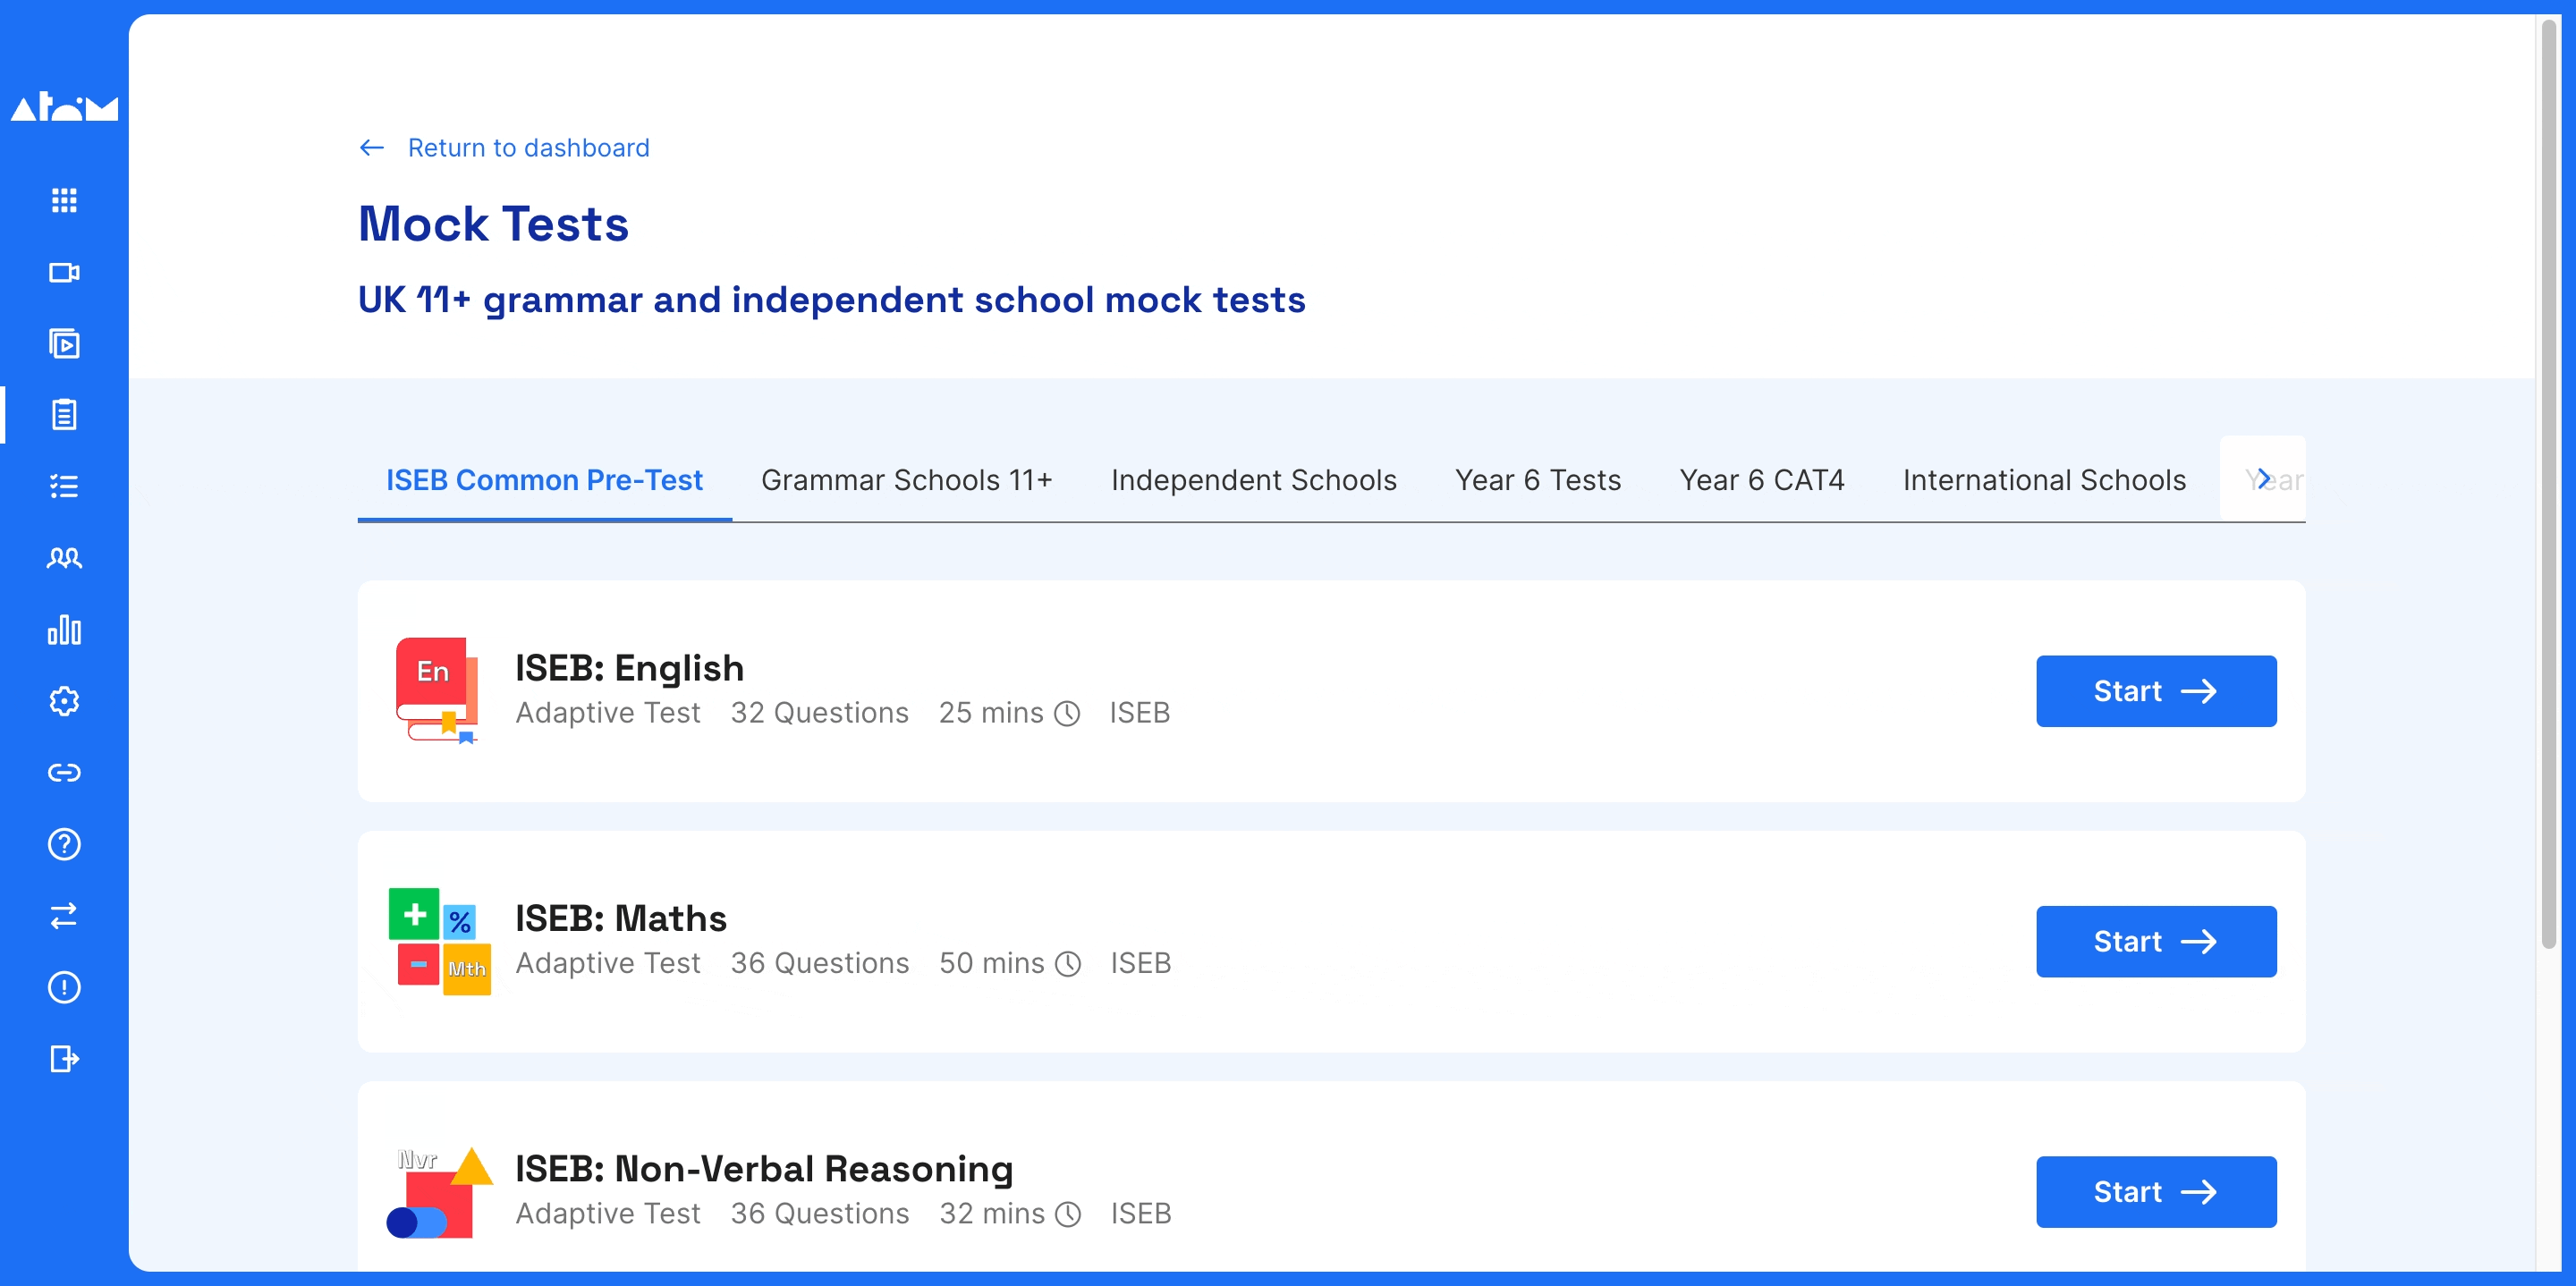Click the settings gear icon in sidebar
The width and height of the screenshot is (2576, 1286).
(65, 701)
